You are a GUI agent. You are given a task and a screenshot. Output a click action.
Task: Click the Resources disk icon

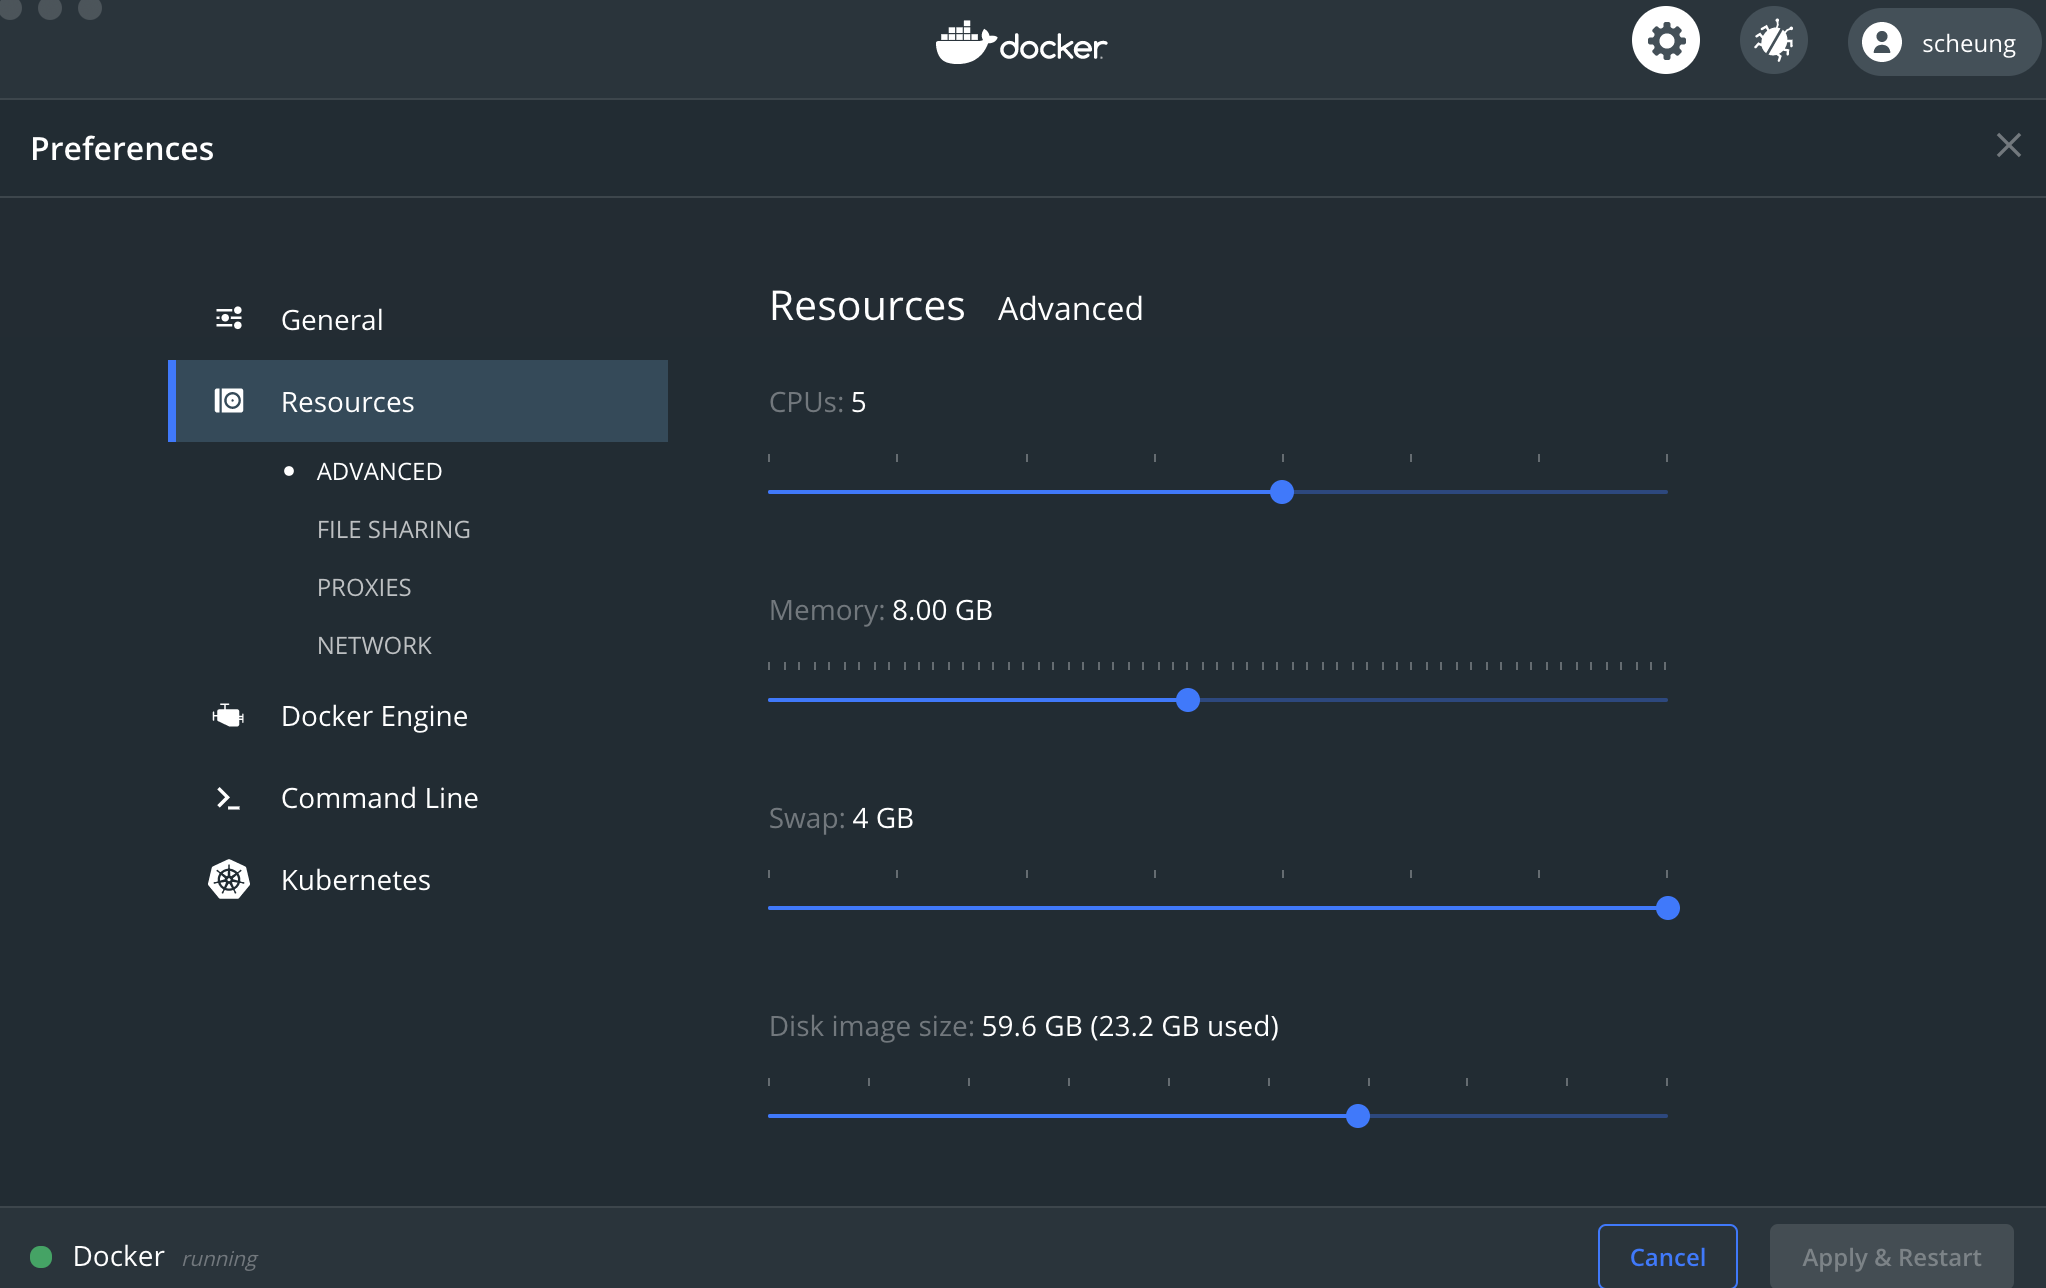pyautogui.click(x=229, y=401)
